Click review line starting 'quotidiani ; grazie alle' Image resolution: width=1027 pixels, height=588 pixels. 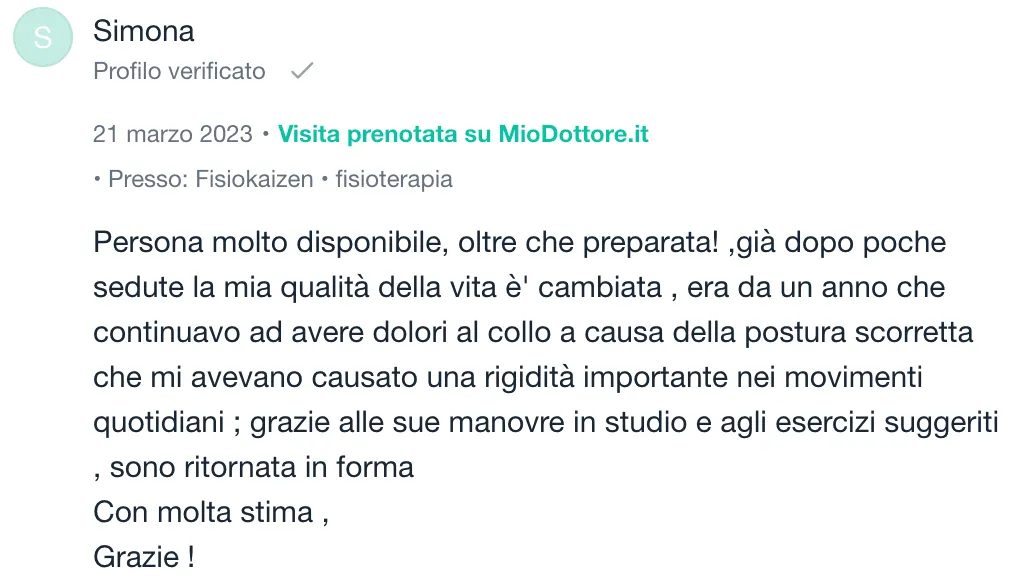click(x=546, y=423)
